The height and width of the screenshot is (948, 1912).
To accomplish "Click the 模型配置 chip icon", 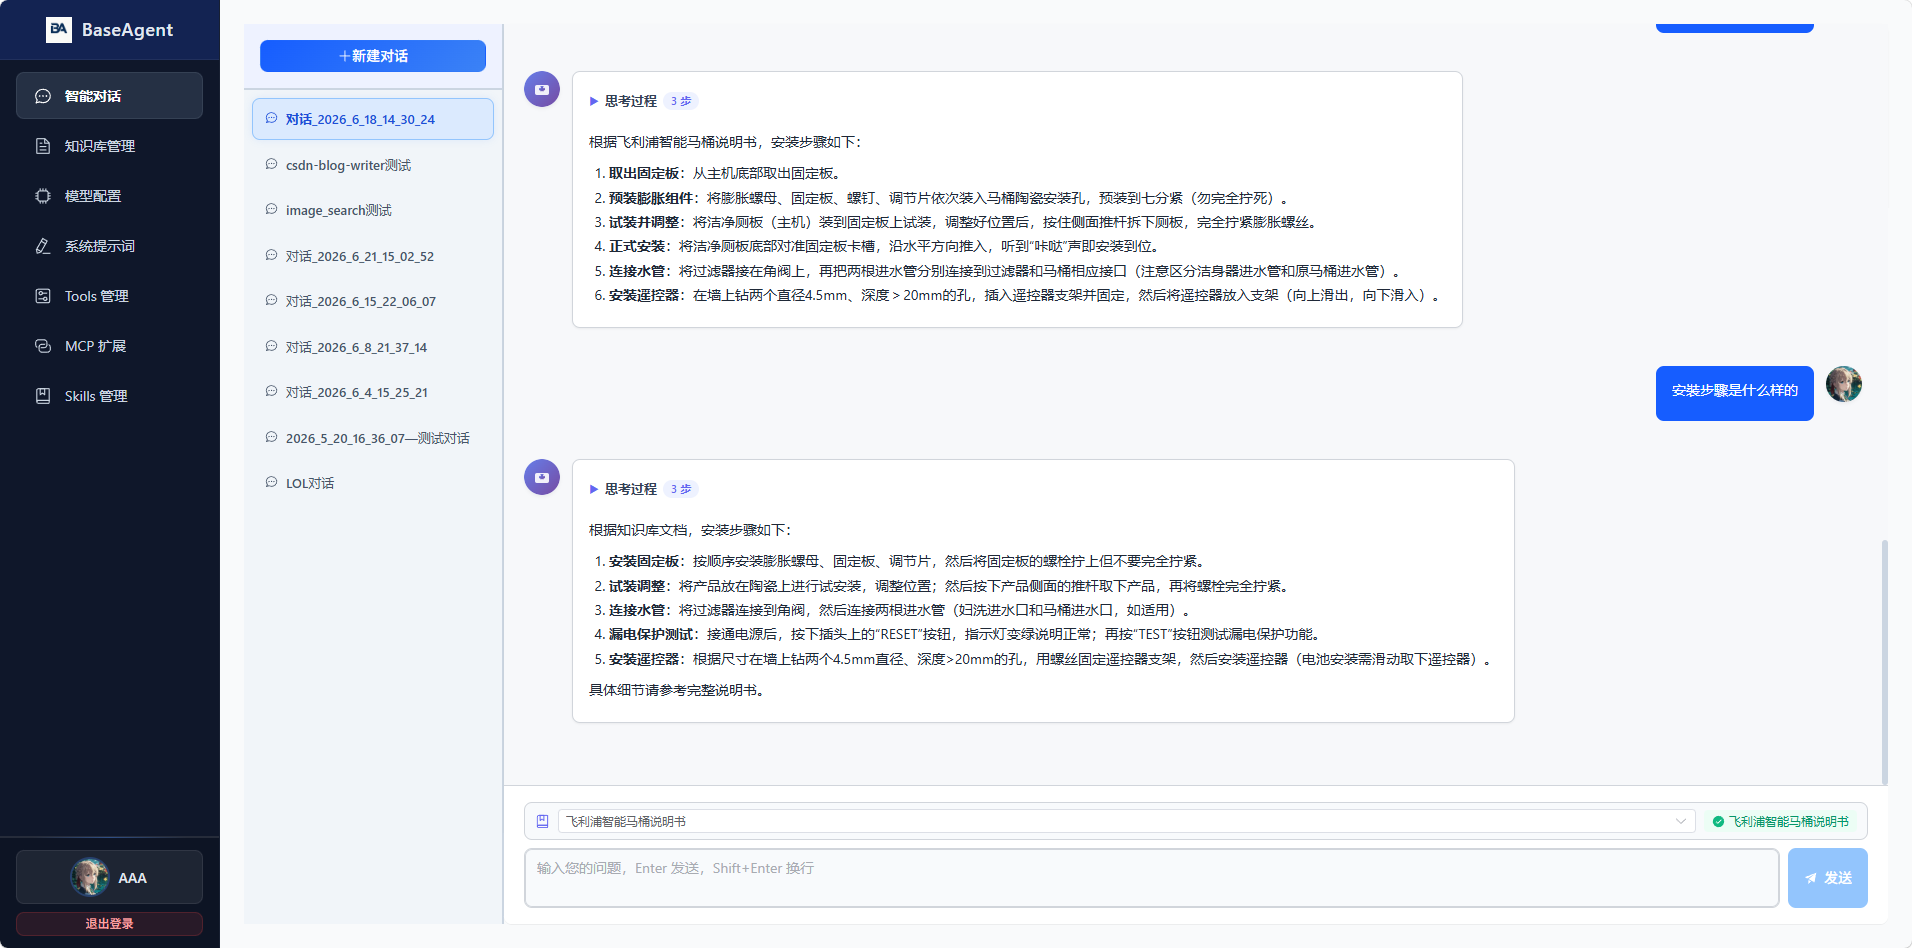I will coord(43,196).
